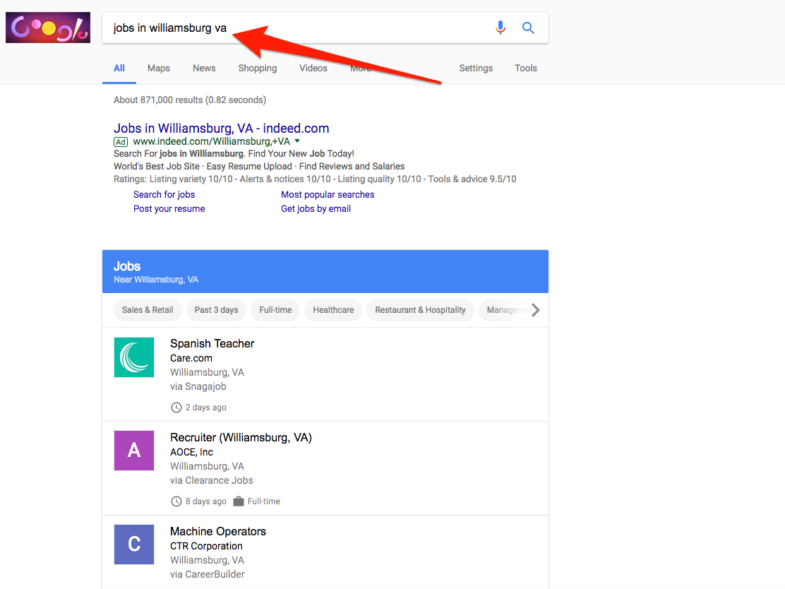785x589 pixels.
Task: Open search Settings menu
Action: click(476, 68)
